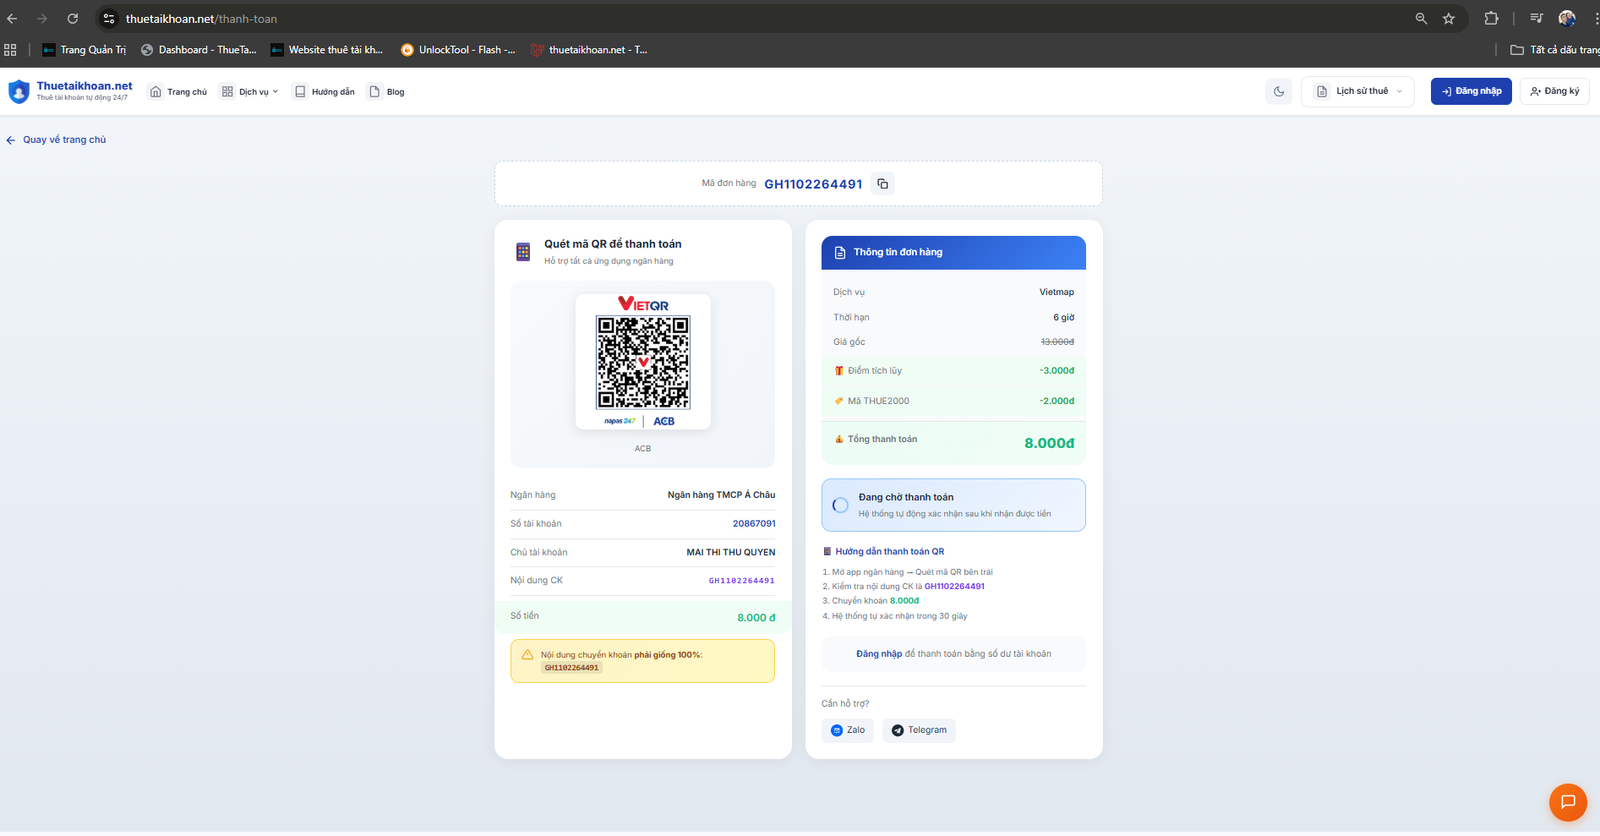Bookmark this page with star icon
The height and width of the screenshot is (836, 1600).
coord(1448,19)
